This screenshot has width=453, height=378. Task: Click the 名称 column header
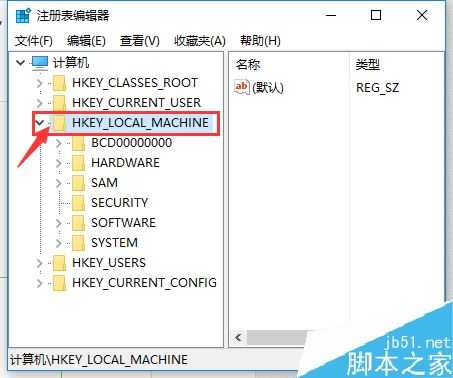pos(248,64)
